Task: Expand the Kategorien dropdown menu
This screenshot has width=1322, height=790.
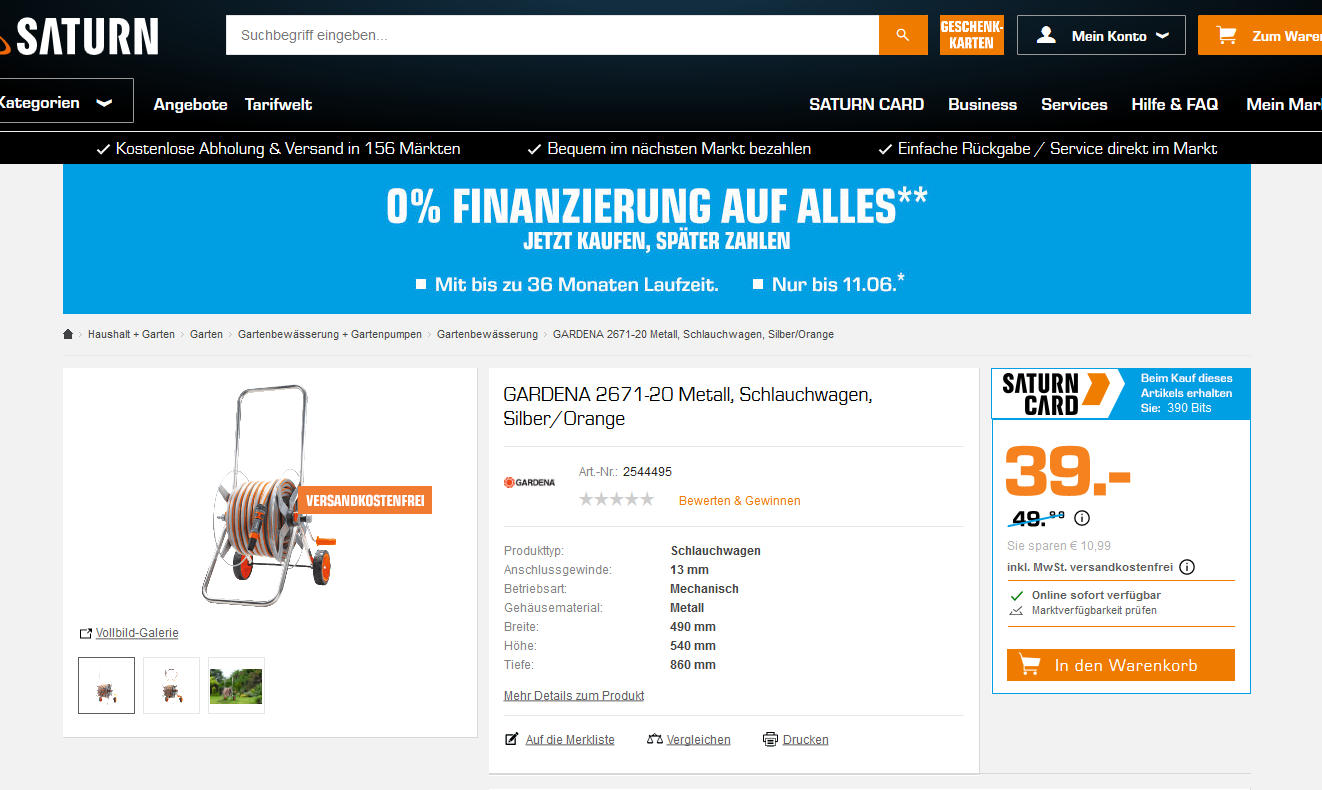Action: pyautogui.click(x=62, y=101)
